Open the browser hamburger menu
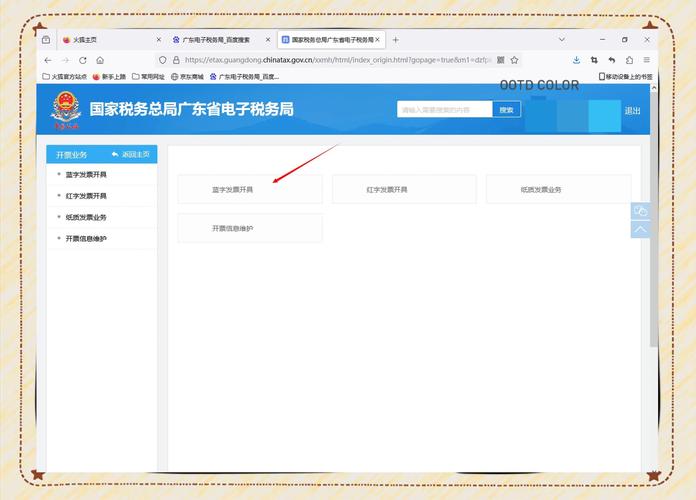Screen dimensions: 696x500 point(647,60)
